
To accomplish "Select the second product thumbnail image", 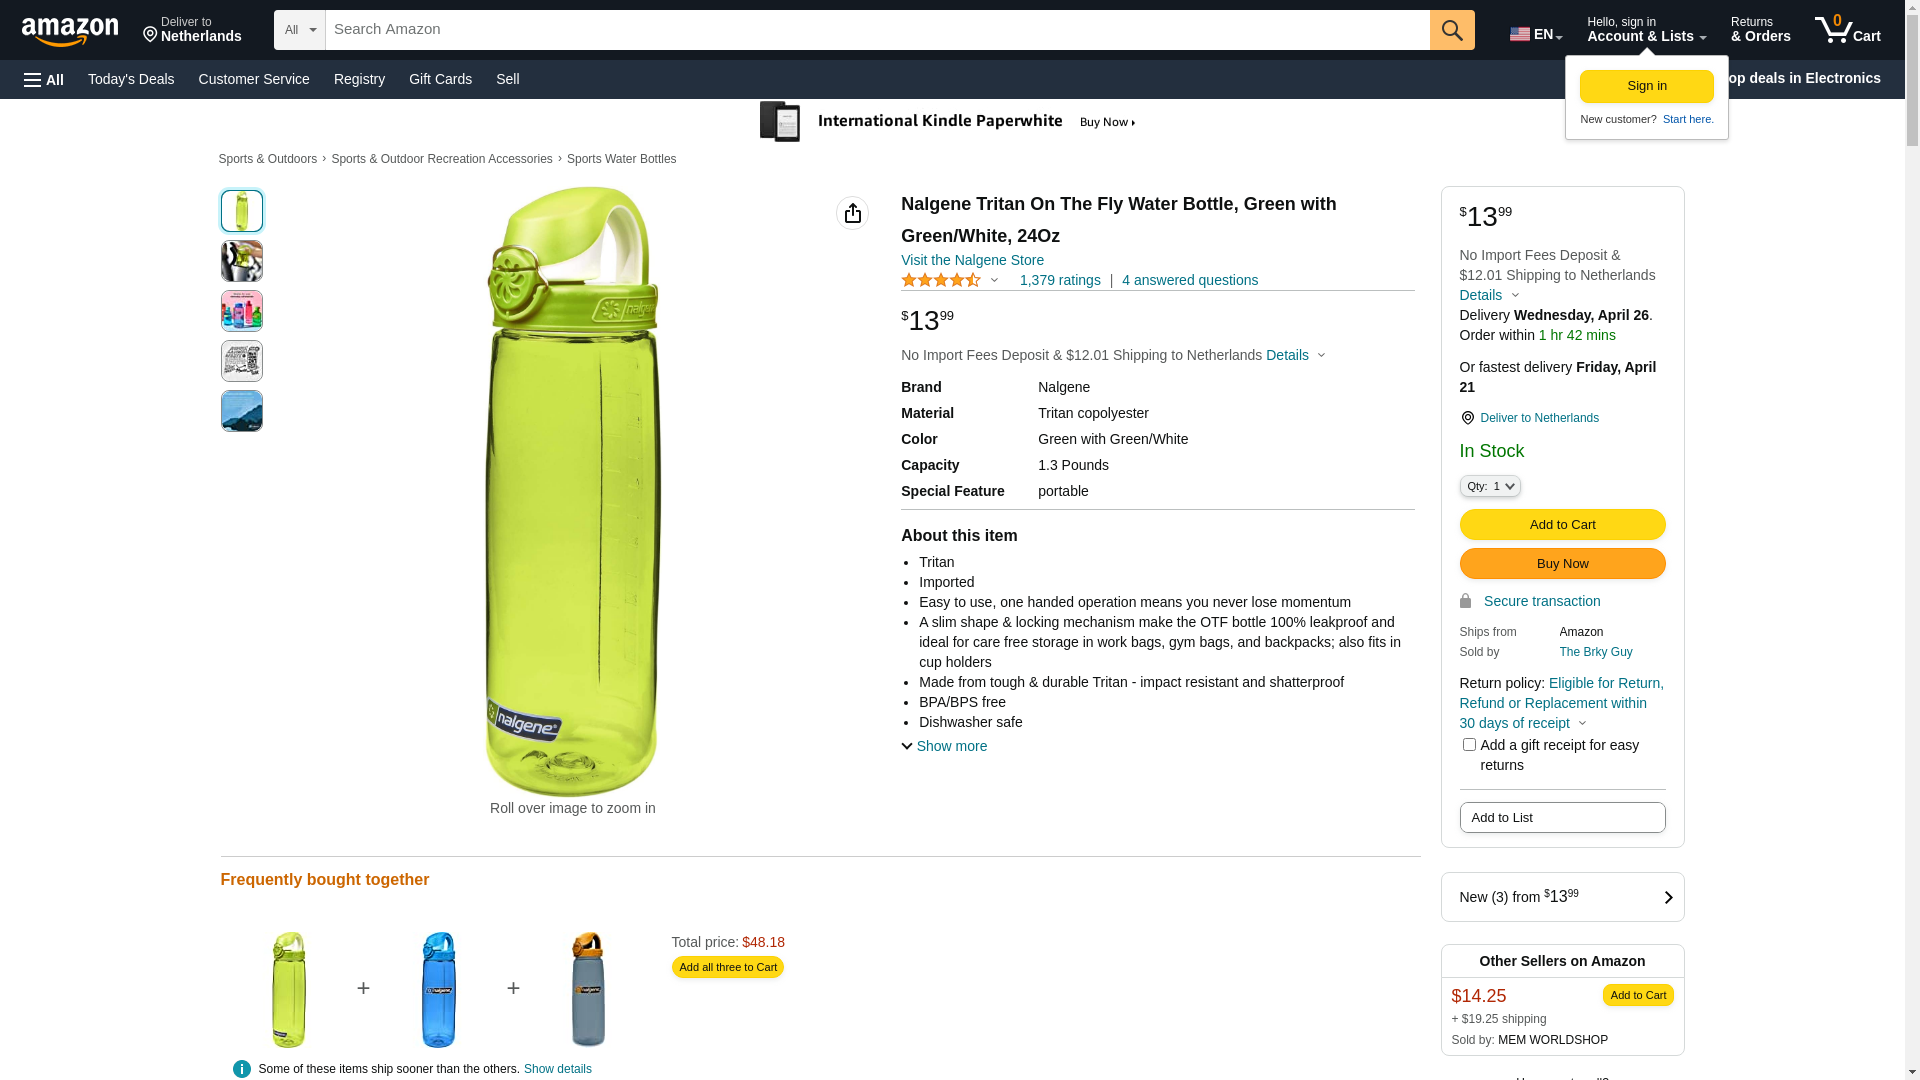I will (x=242, y=261).
